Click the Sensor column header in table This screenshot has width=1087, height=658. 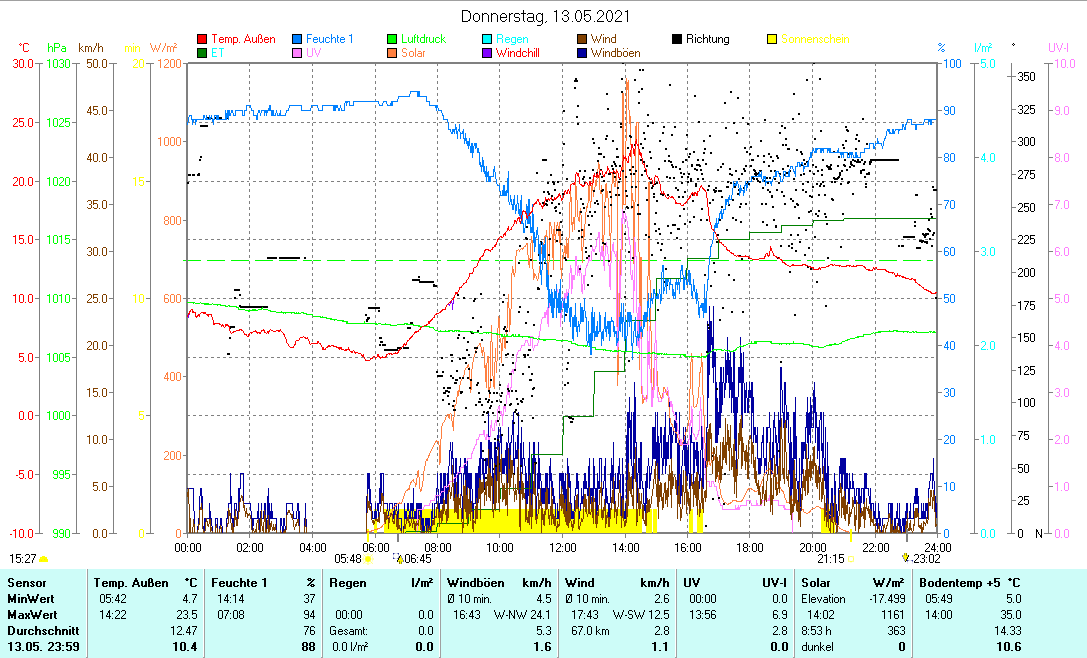point(25,583)
